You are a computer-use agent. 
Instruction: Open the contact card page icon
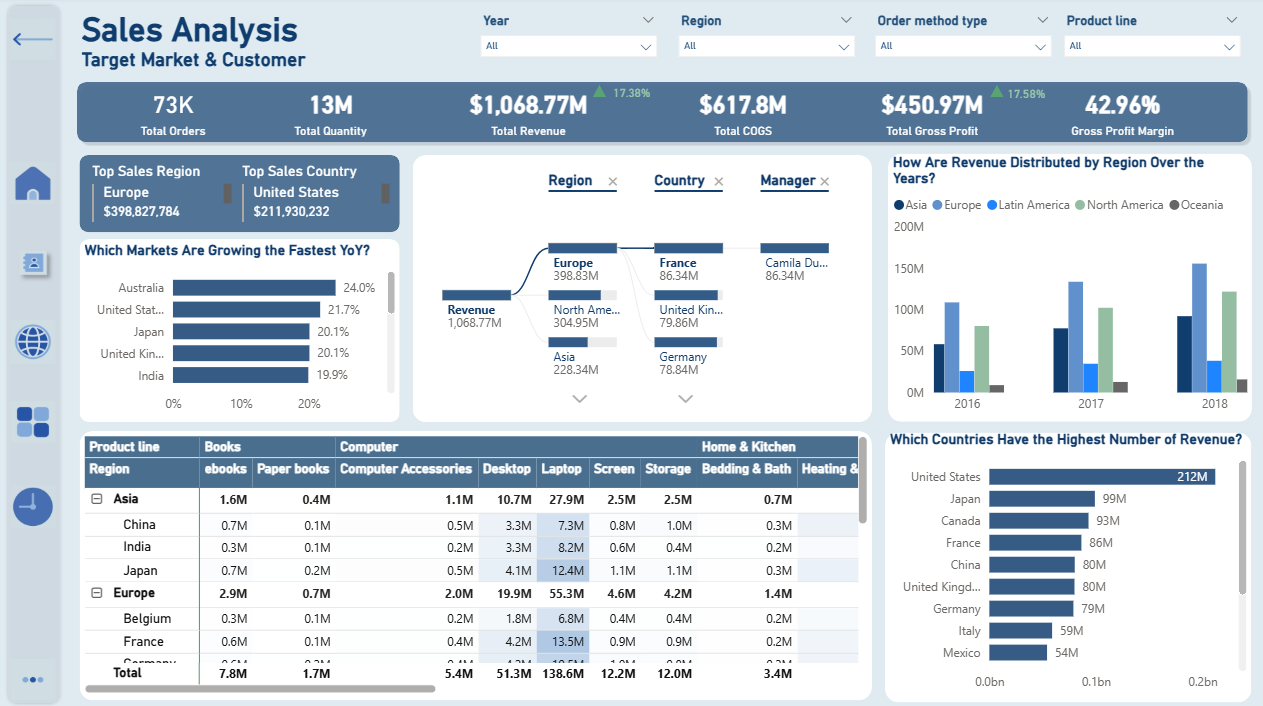pyautogui.click(x=33, y=263)
